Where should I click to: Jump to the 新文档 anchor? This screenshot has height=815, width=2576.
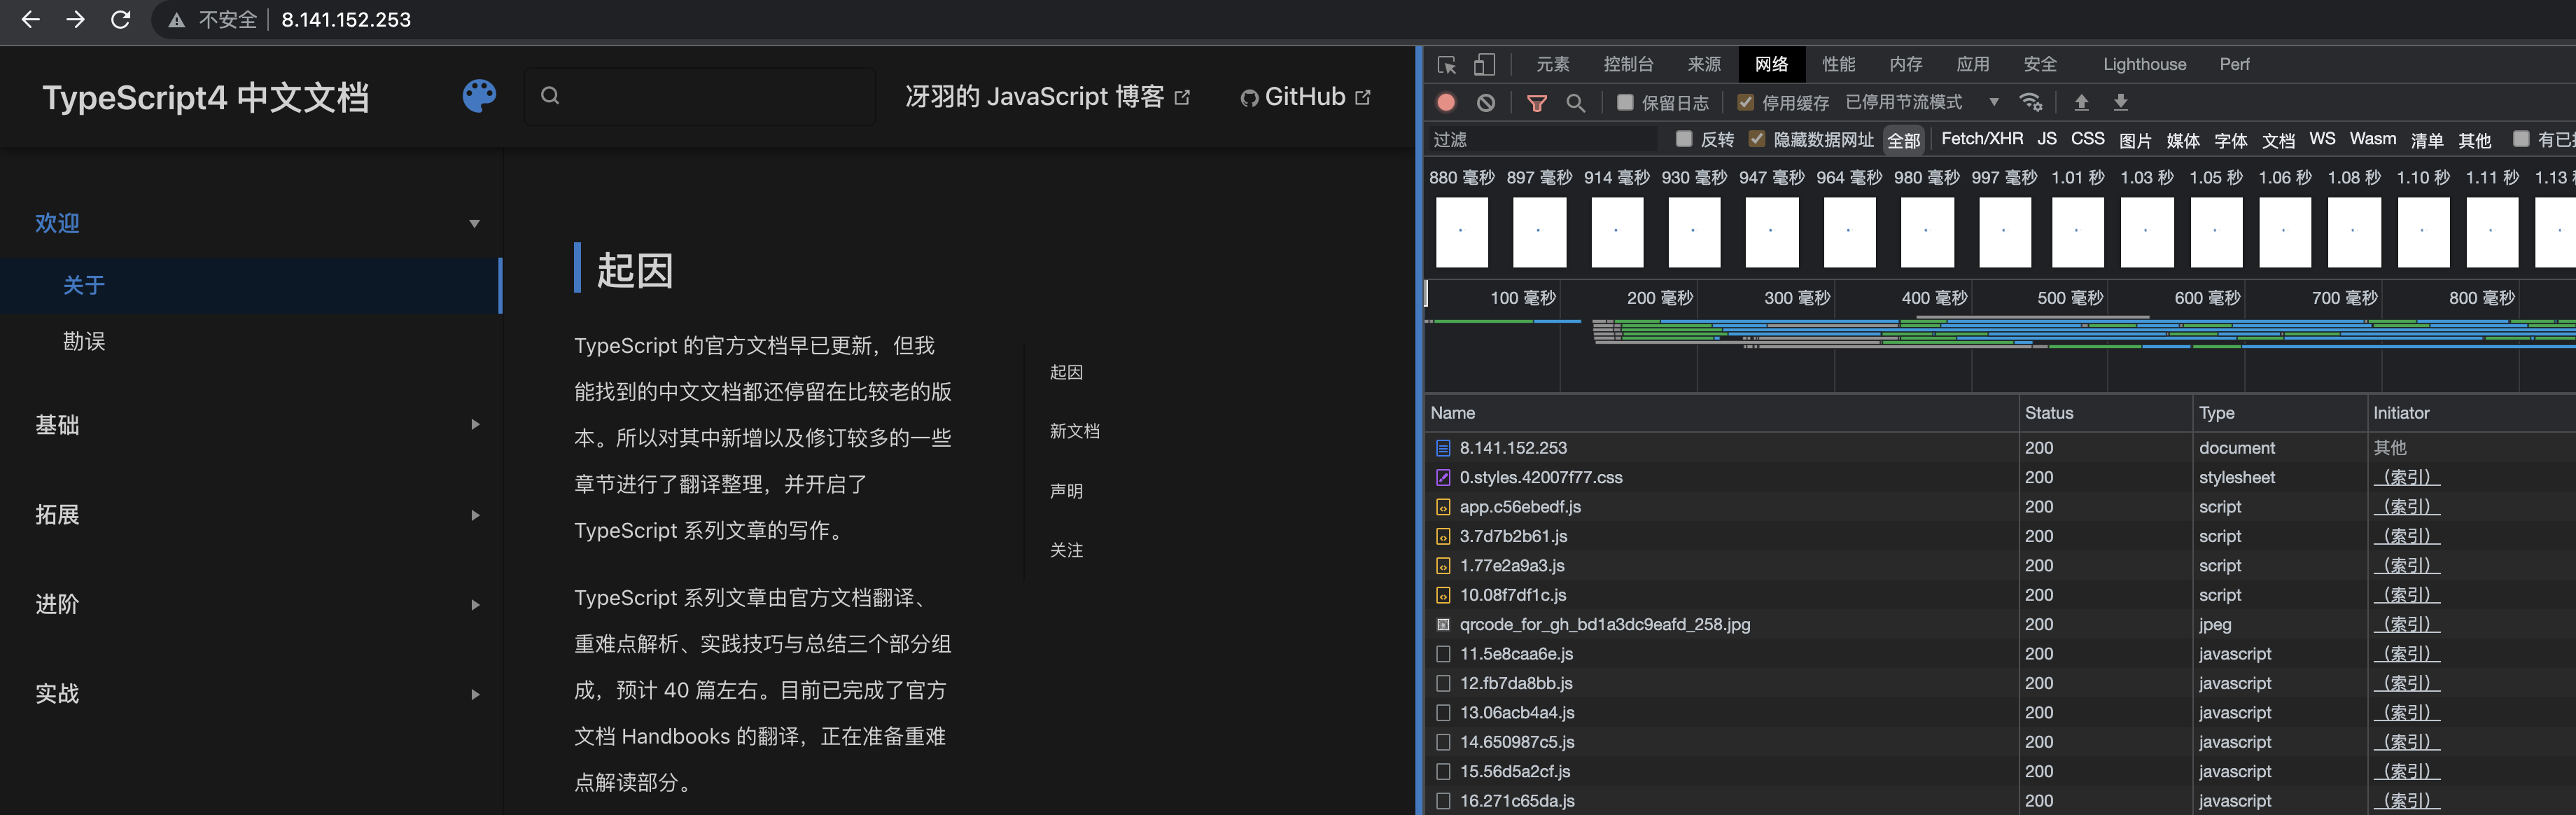tap(1074, 431)
